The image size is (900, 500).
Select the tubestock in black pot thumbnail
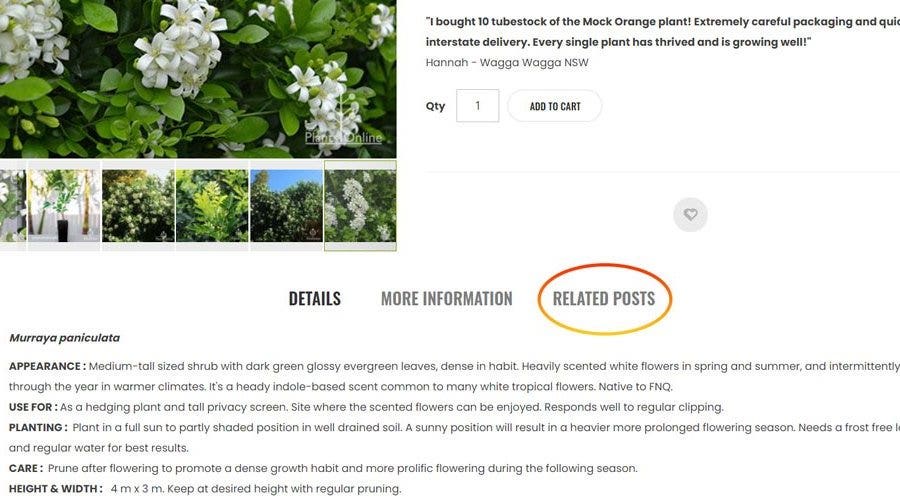tap(64, 206)
